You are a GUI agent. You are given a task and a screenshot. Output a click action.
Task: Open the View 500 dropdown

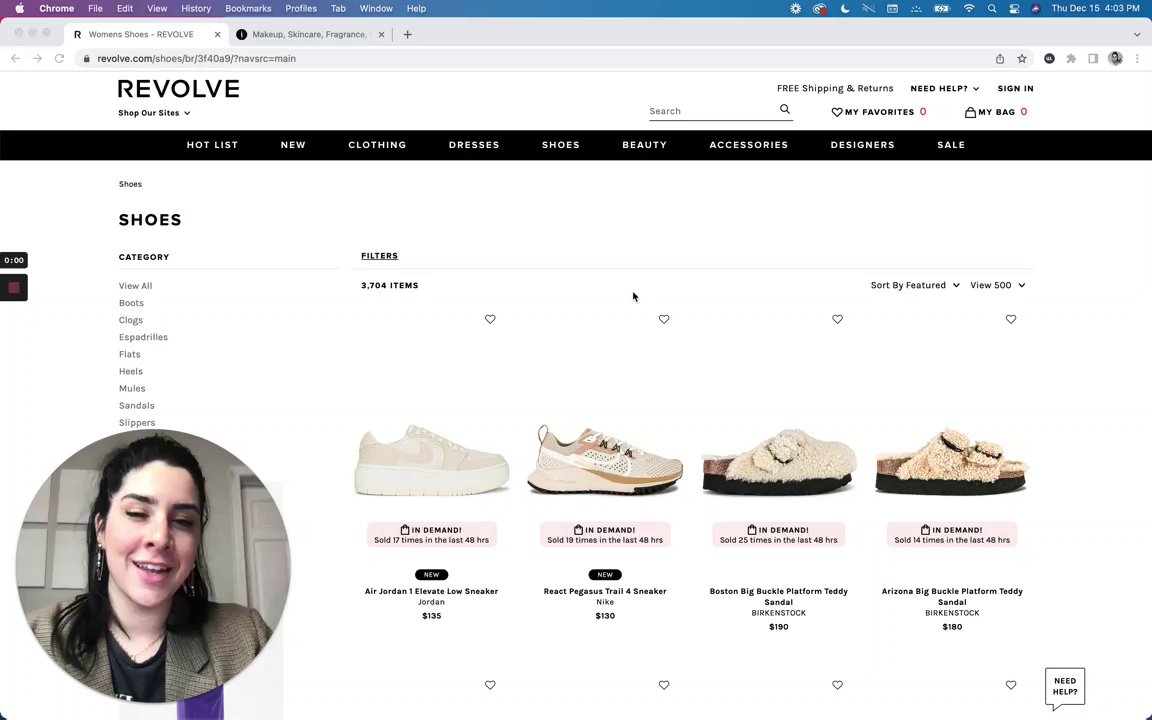click(998, 285)
